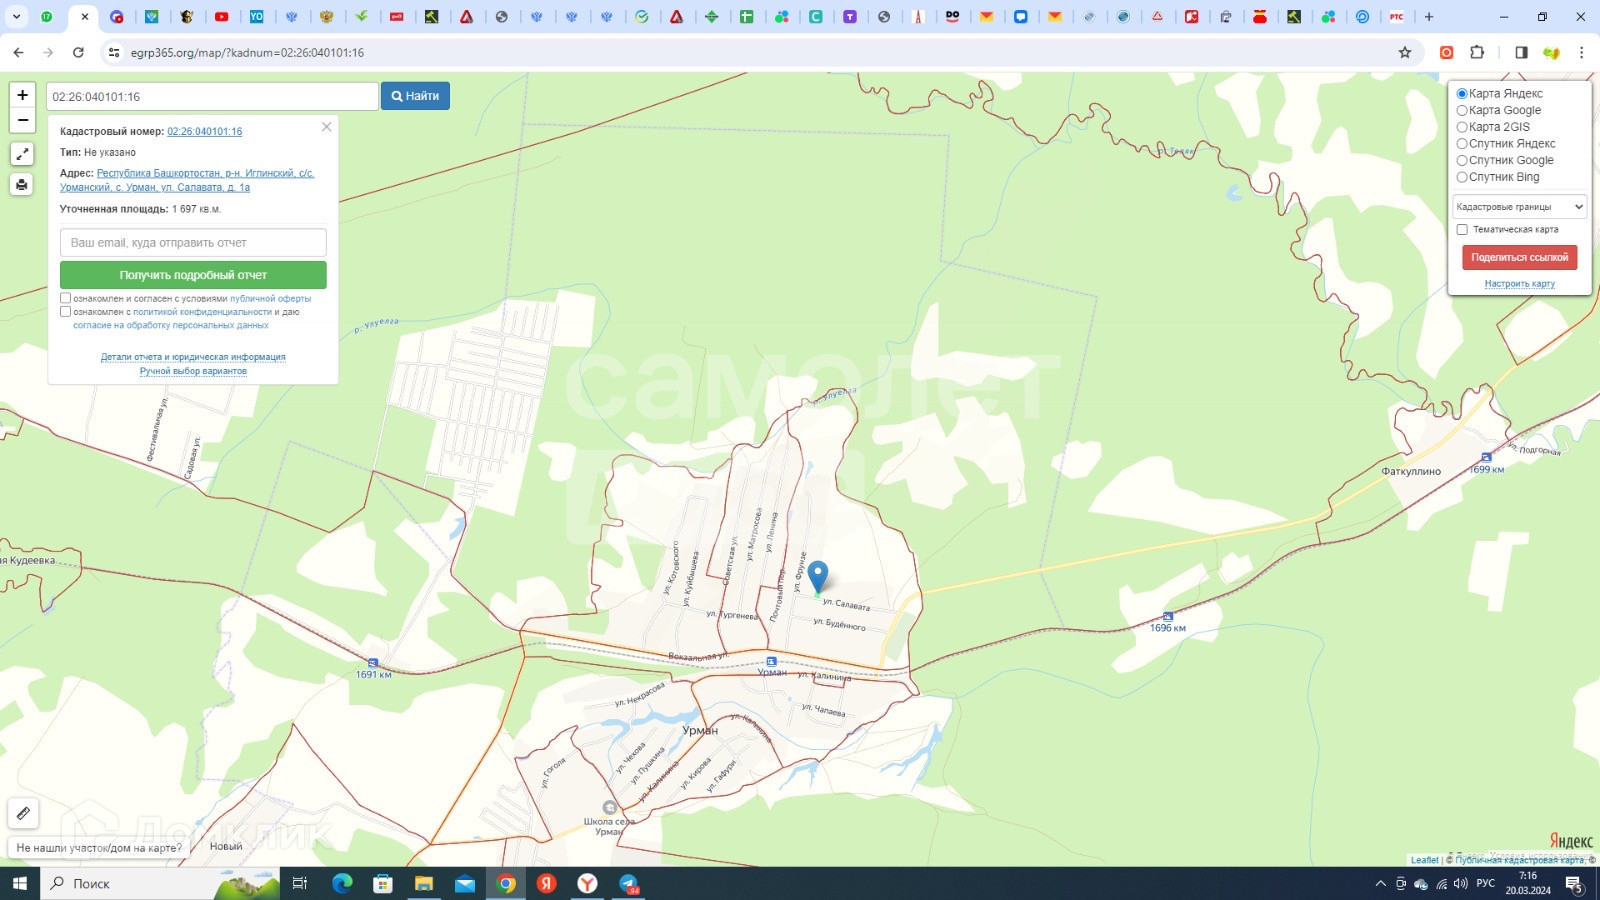Accept the публичной оферты terms checkbox
The width and height of the screenshot is (1600, 900).
click(x=66, y=298)
